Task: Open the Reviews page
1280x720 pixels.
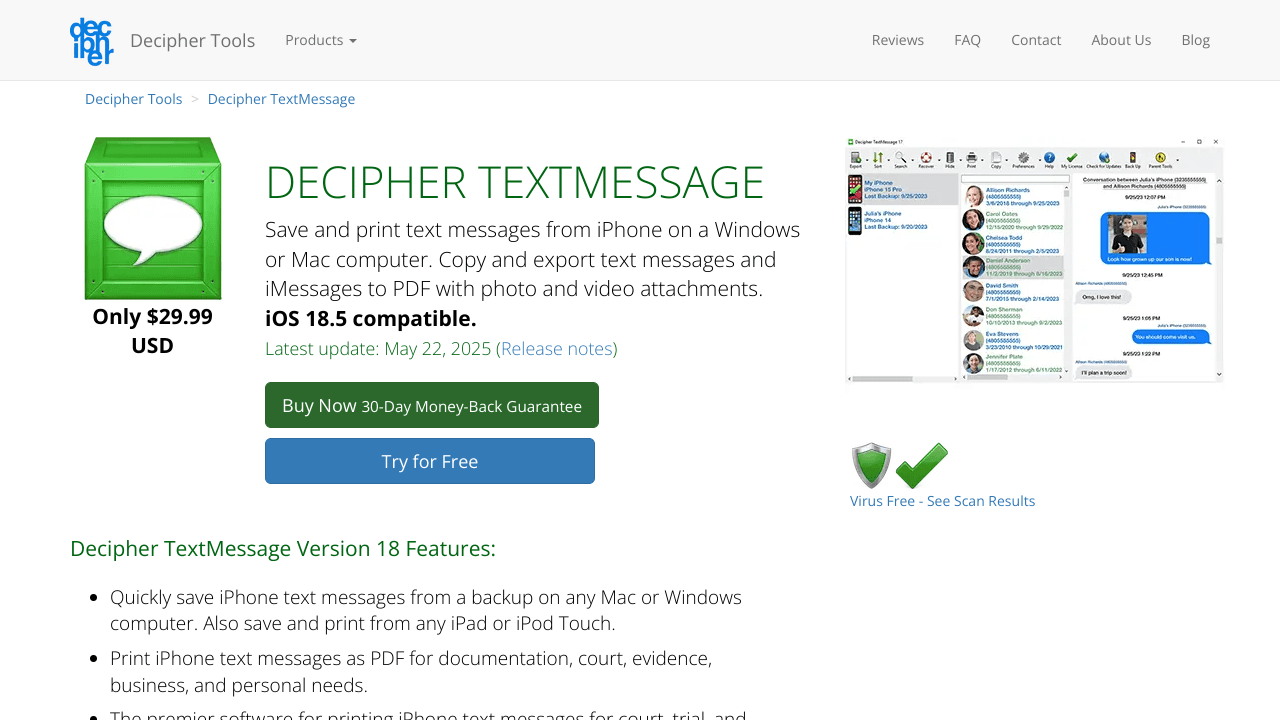Action: pos(898,40)
